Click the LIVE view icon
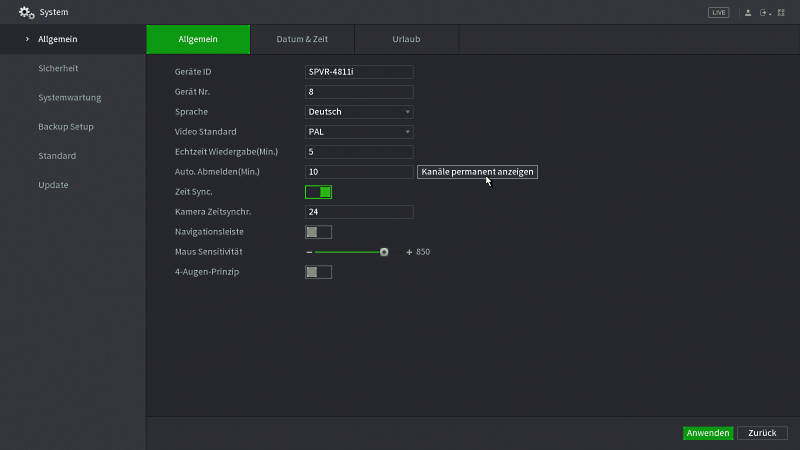 point(718,12)
